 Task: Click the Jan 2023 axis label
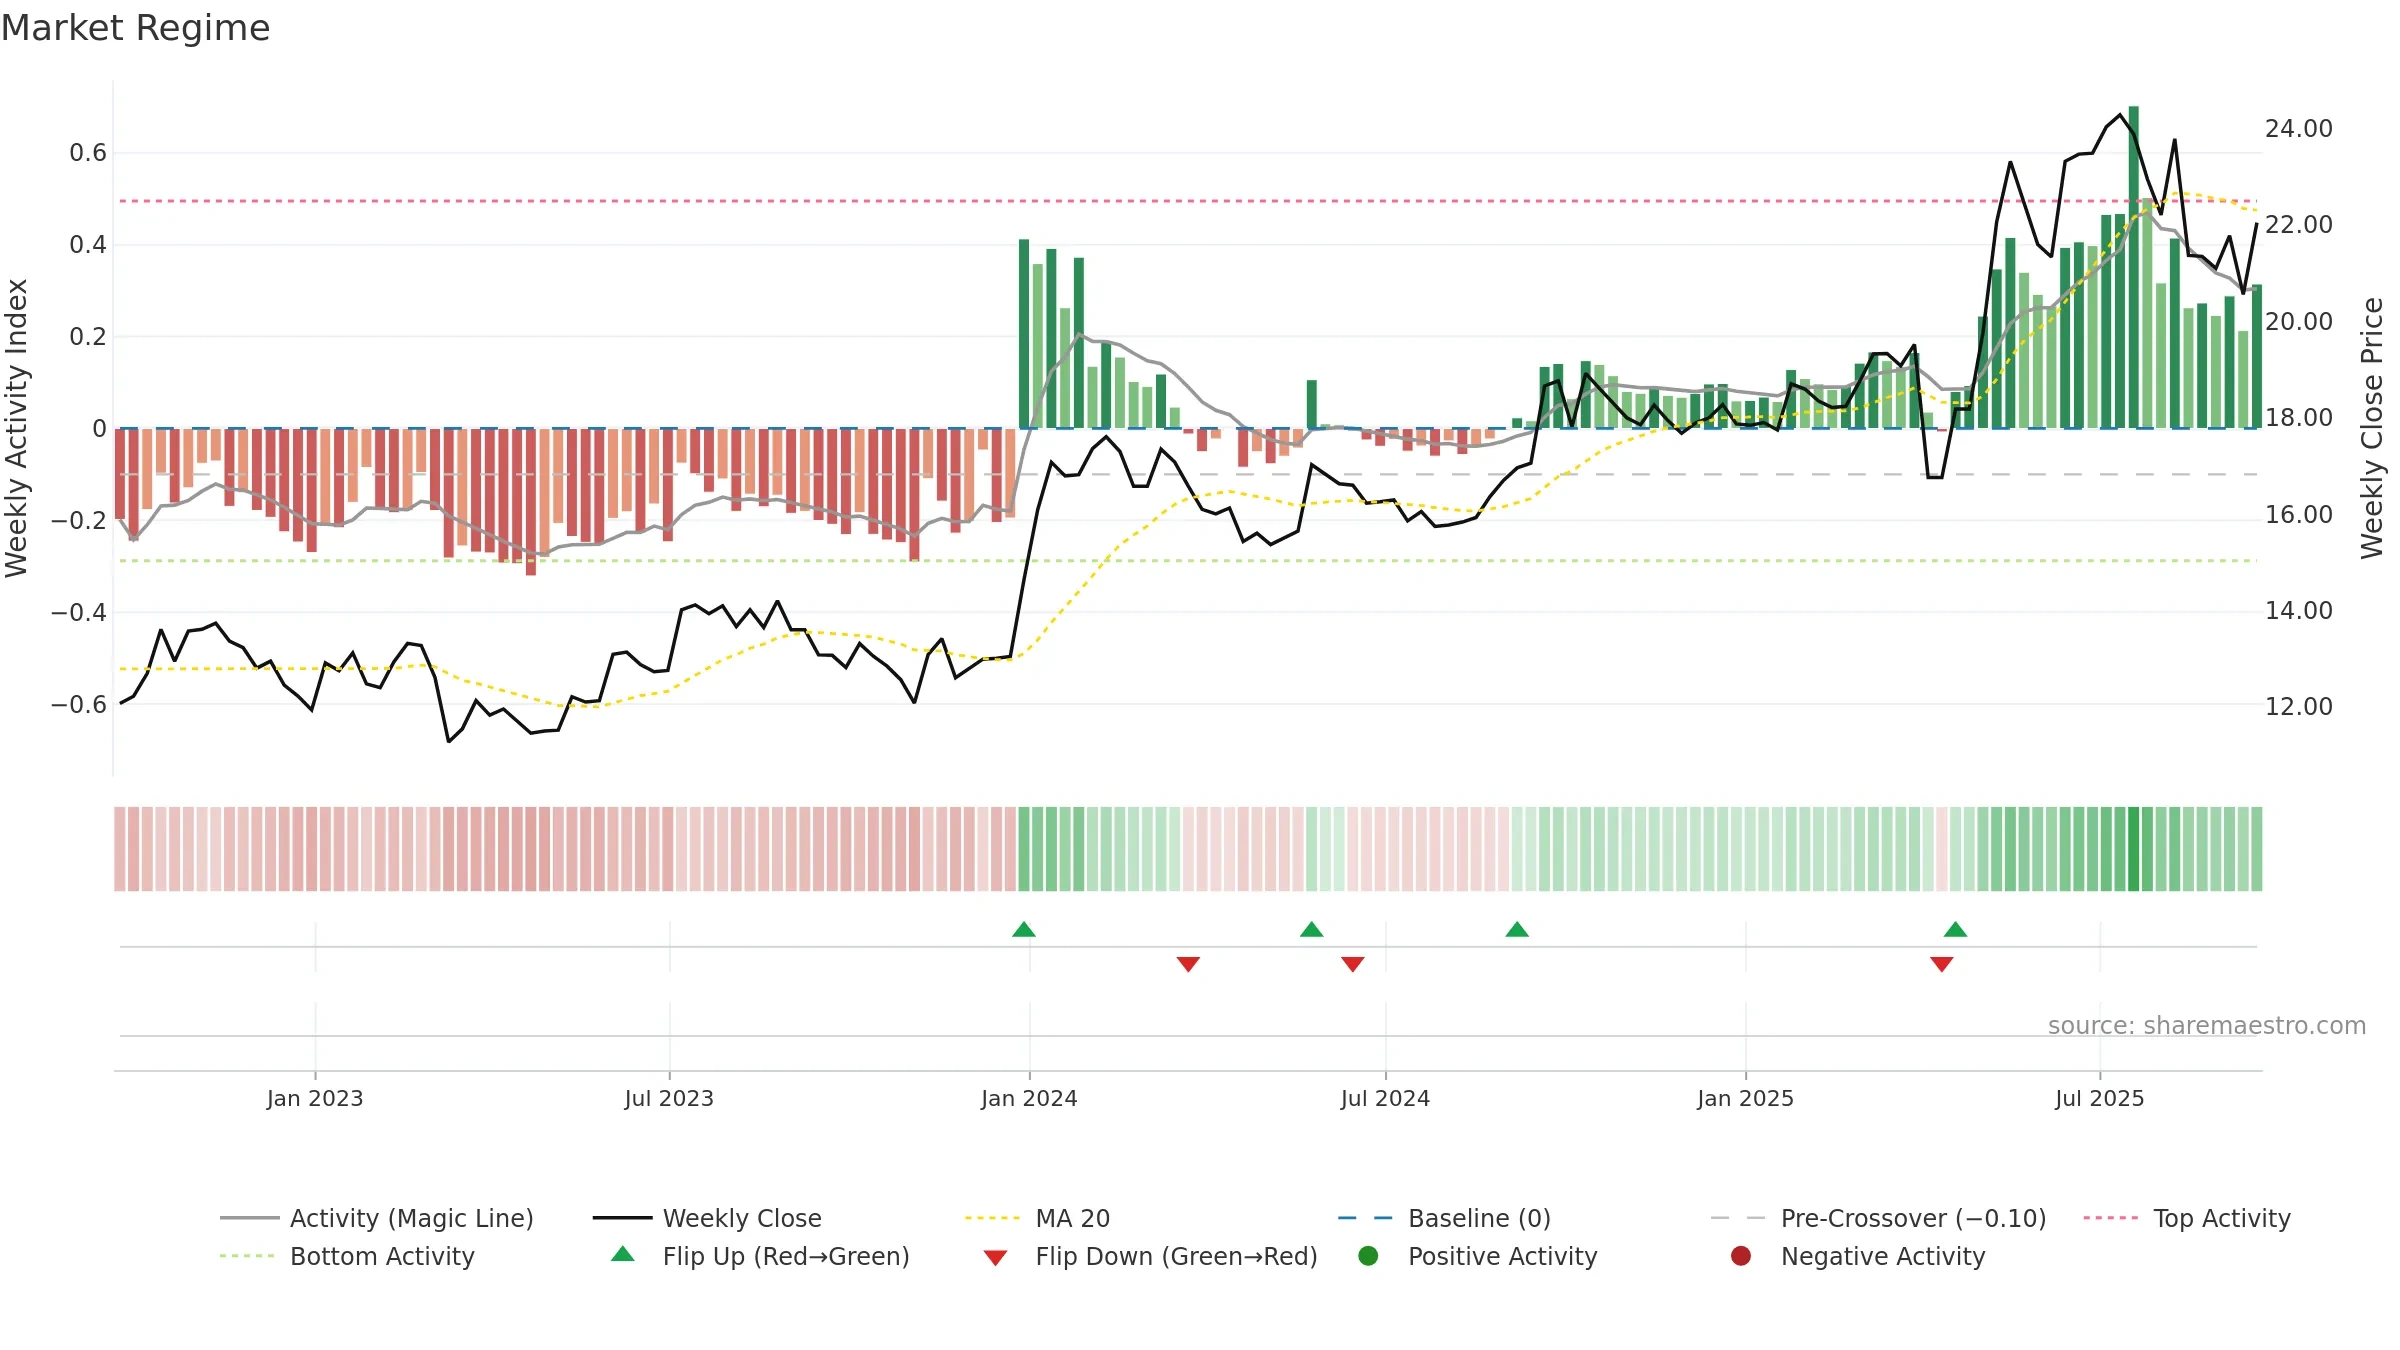[315, 1099]
